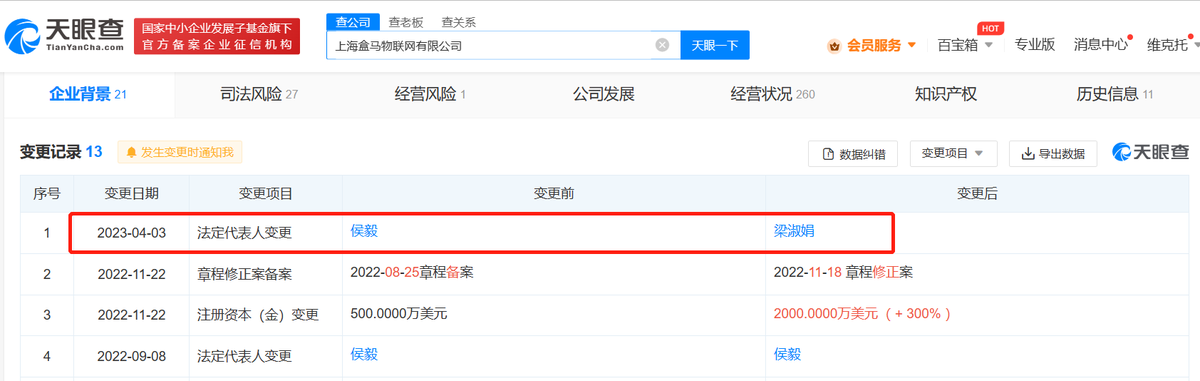Open the TianYanCha logo homepage
Viewport: 1200px width, 381px height.
[65, 37]
